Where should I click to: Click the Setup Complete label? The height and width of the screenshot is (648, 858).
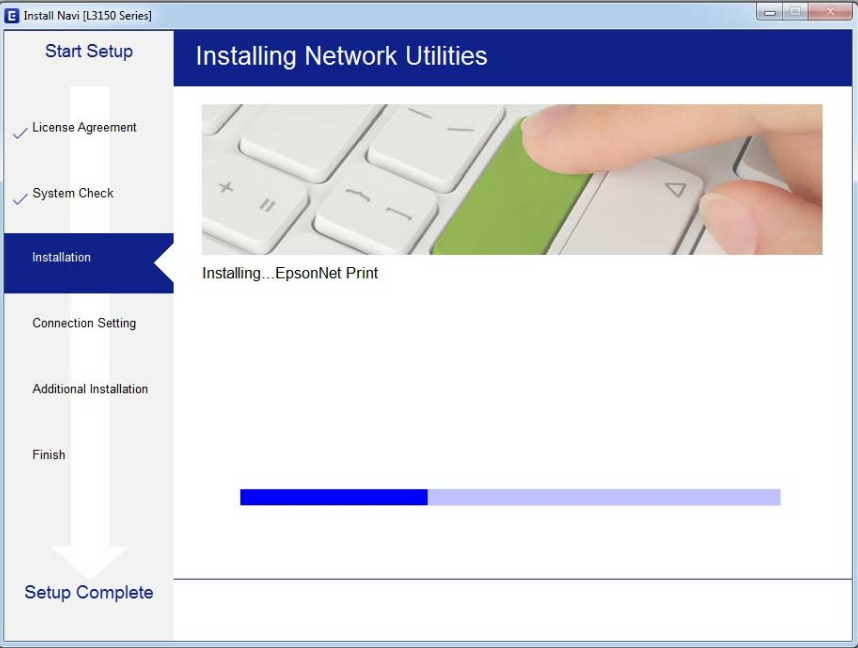coord(89,593)
